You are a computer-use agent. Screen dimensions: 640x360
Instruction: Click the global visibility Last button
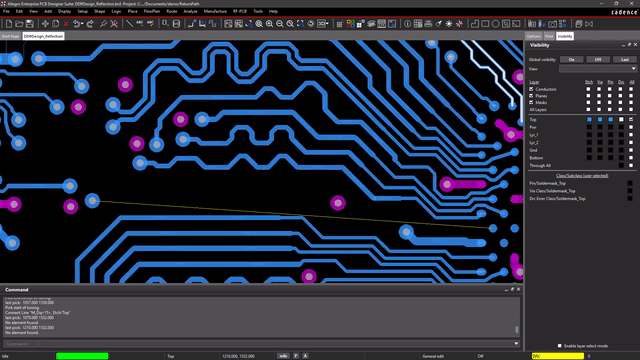(x=624, y=60)
